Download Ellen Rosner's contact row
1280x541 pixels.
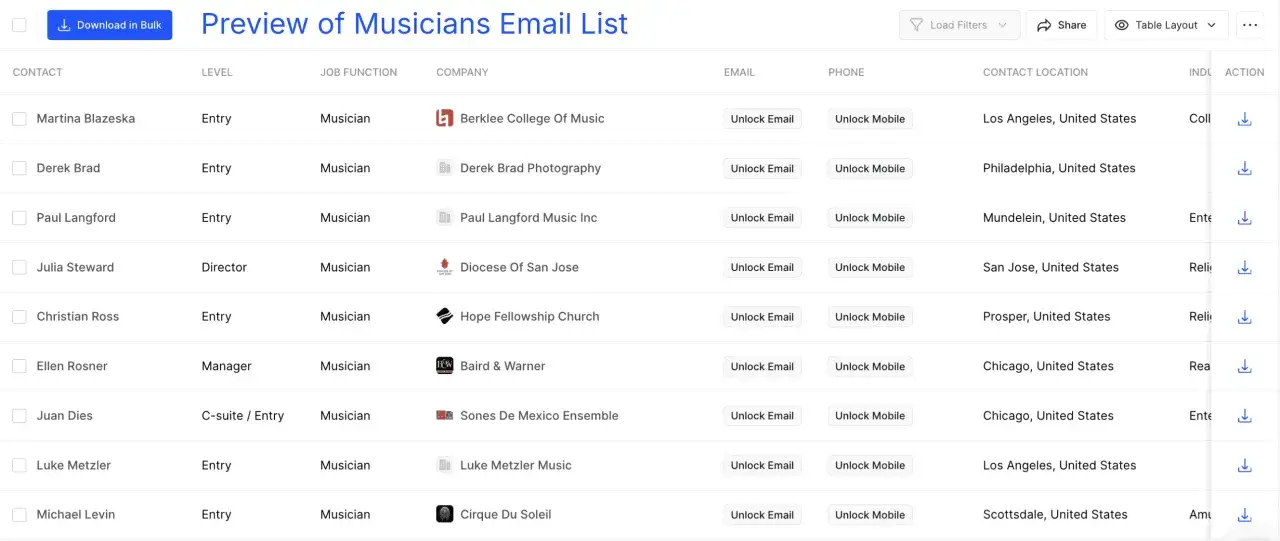click(x=1244, y=366)
